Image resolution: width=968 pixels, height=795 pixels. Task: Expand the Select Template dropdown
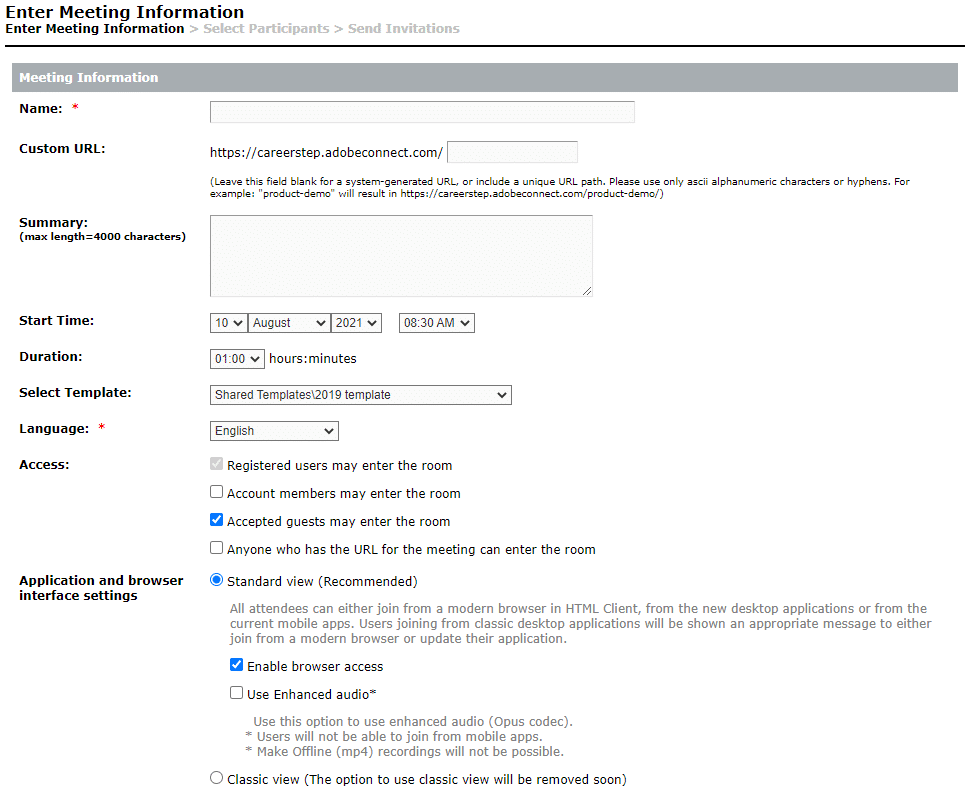coord(361,395)
